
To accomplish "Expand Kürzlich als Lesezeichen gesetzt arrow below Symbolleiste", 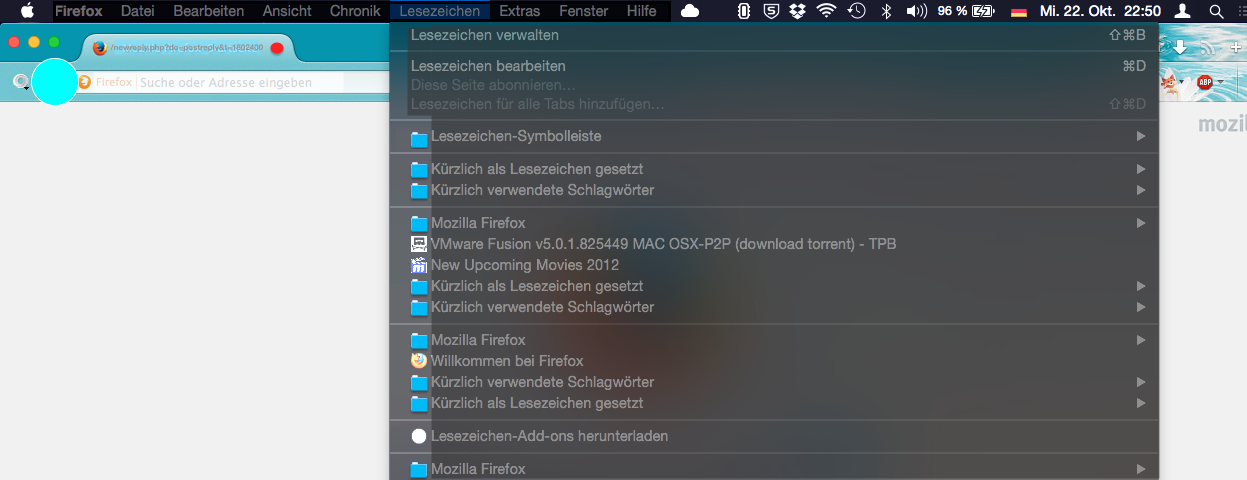I will tap(1141, 169).
